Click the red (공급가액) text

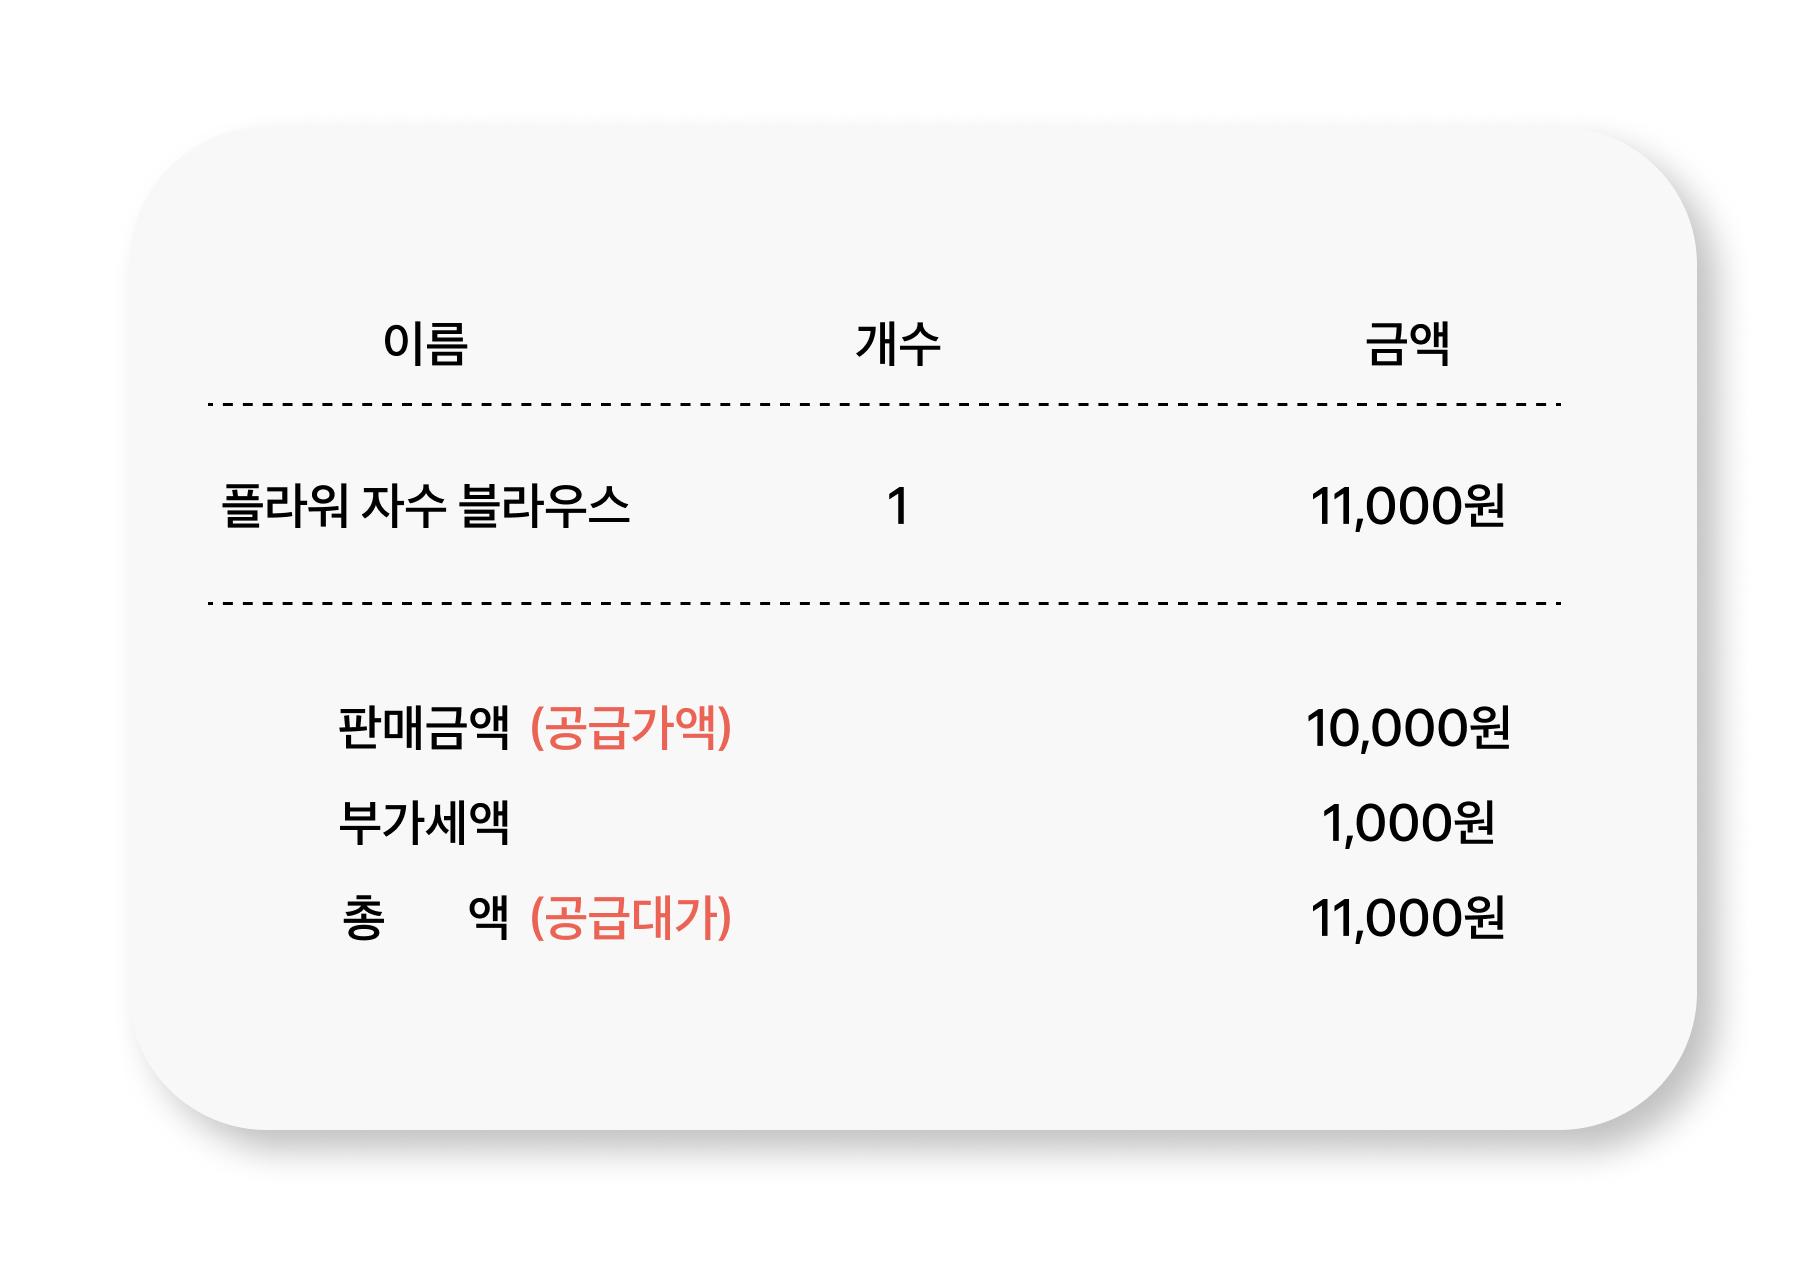pyautogui.click(x=631, y=727)
